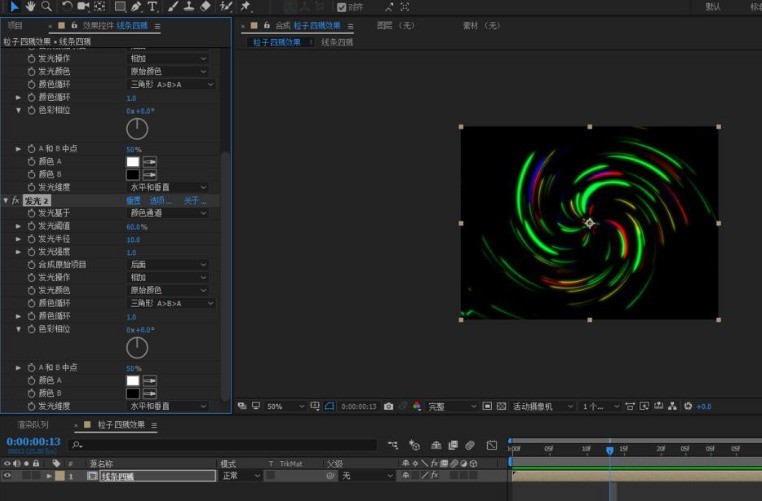
Task: Toggle the 合成原始项目 stopwatch
Action: coord(32,265)
